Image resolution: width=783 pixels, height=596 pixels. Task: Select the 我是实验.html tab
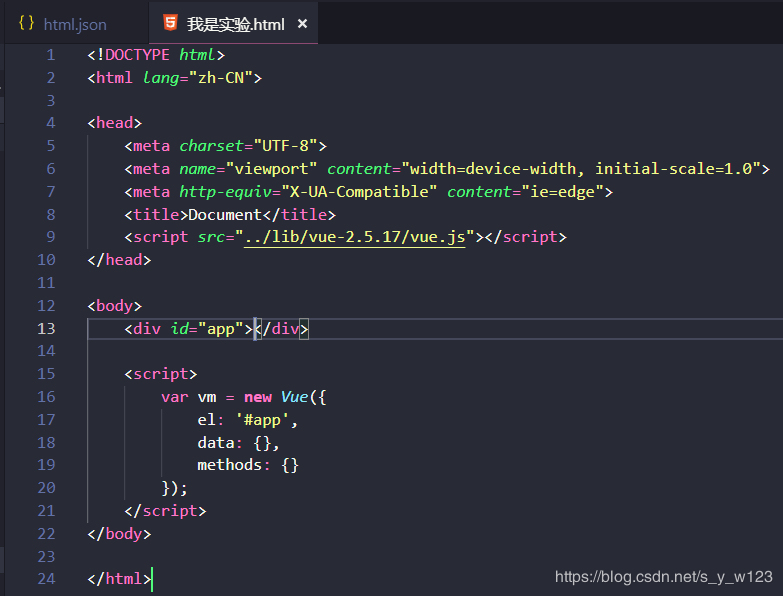[234, 24]
